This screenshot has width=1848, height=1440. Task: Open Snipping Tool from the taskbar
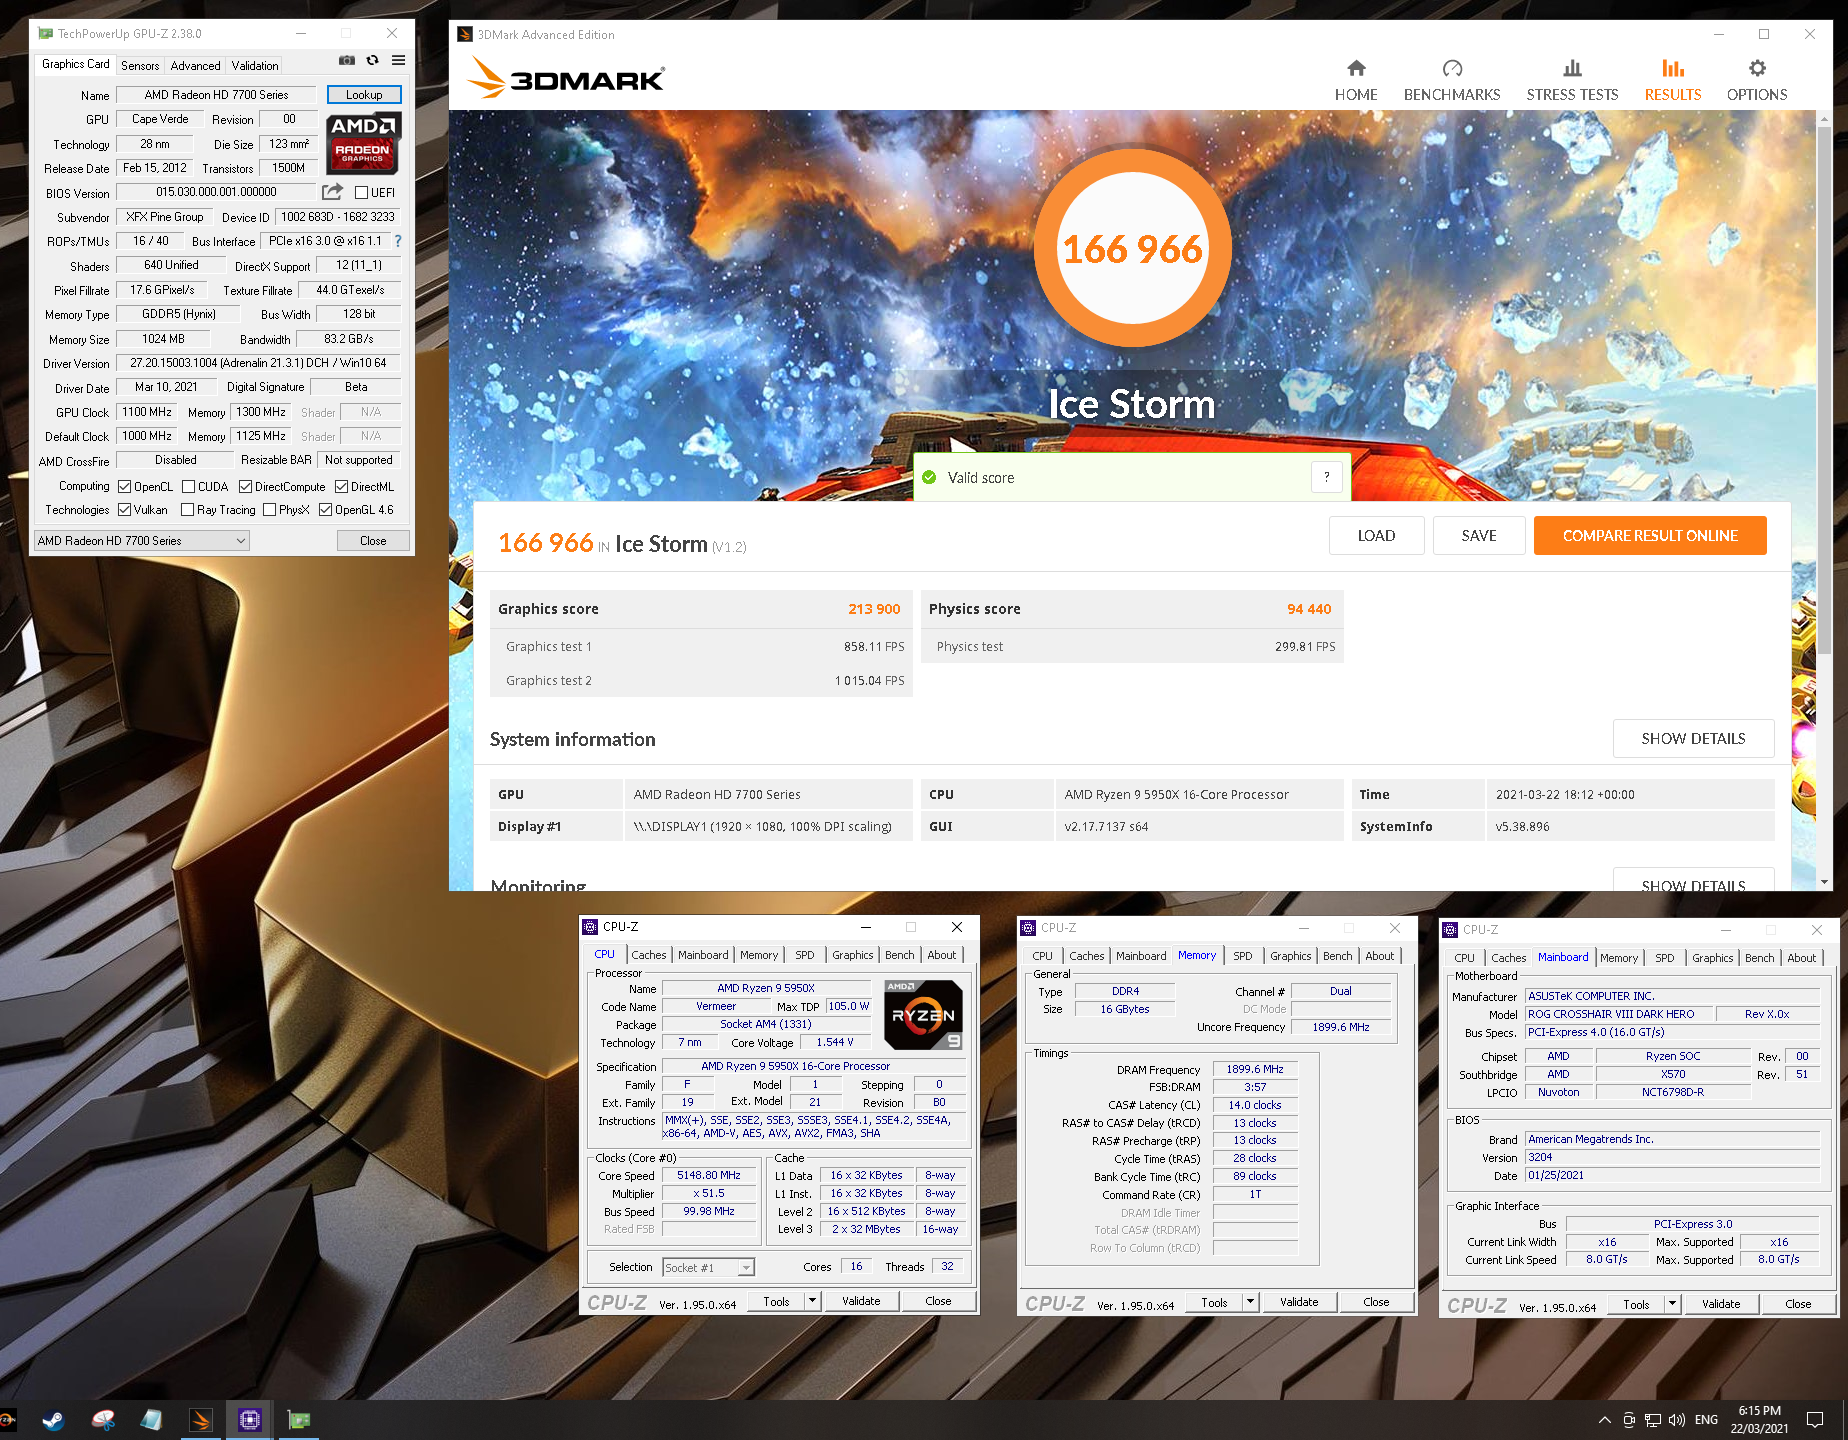[102, 1419]
